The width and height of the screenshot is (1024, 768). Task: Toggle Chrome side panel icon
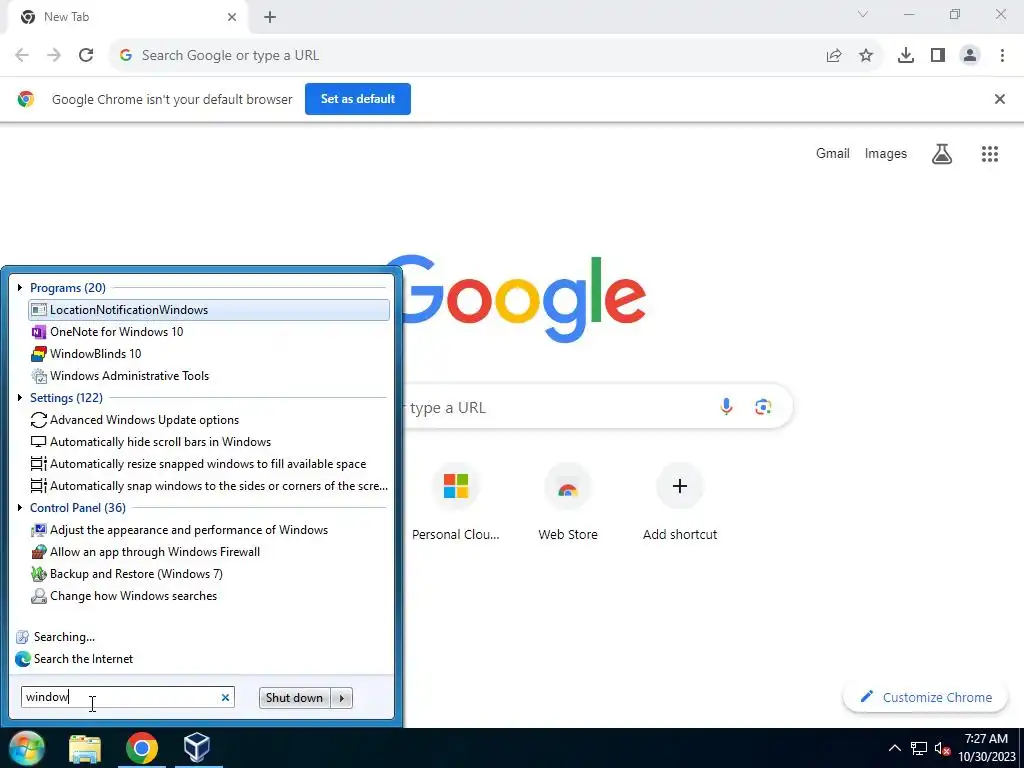point(938,56)
